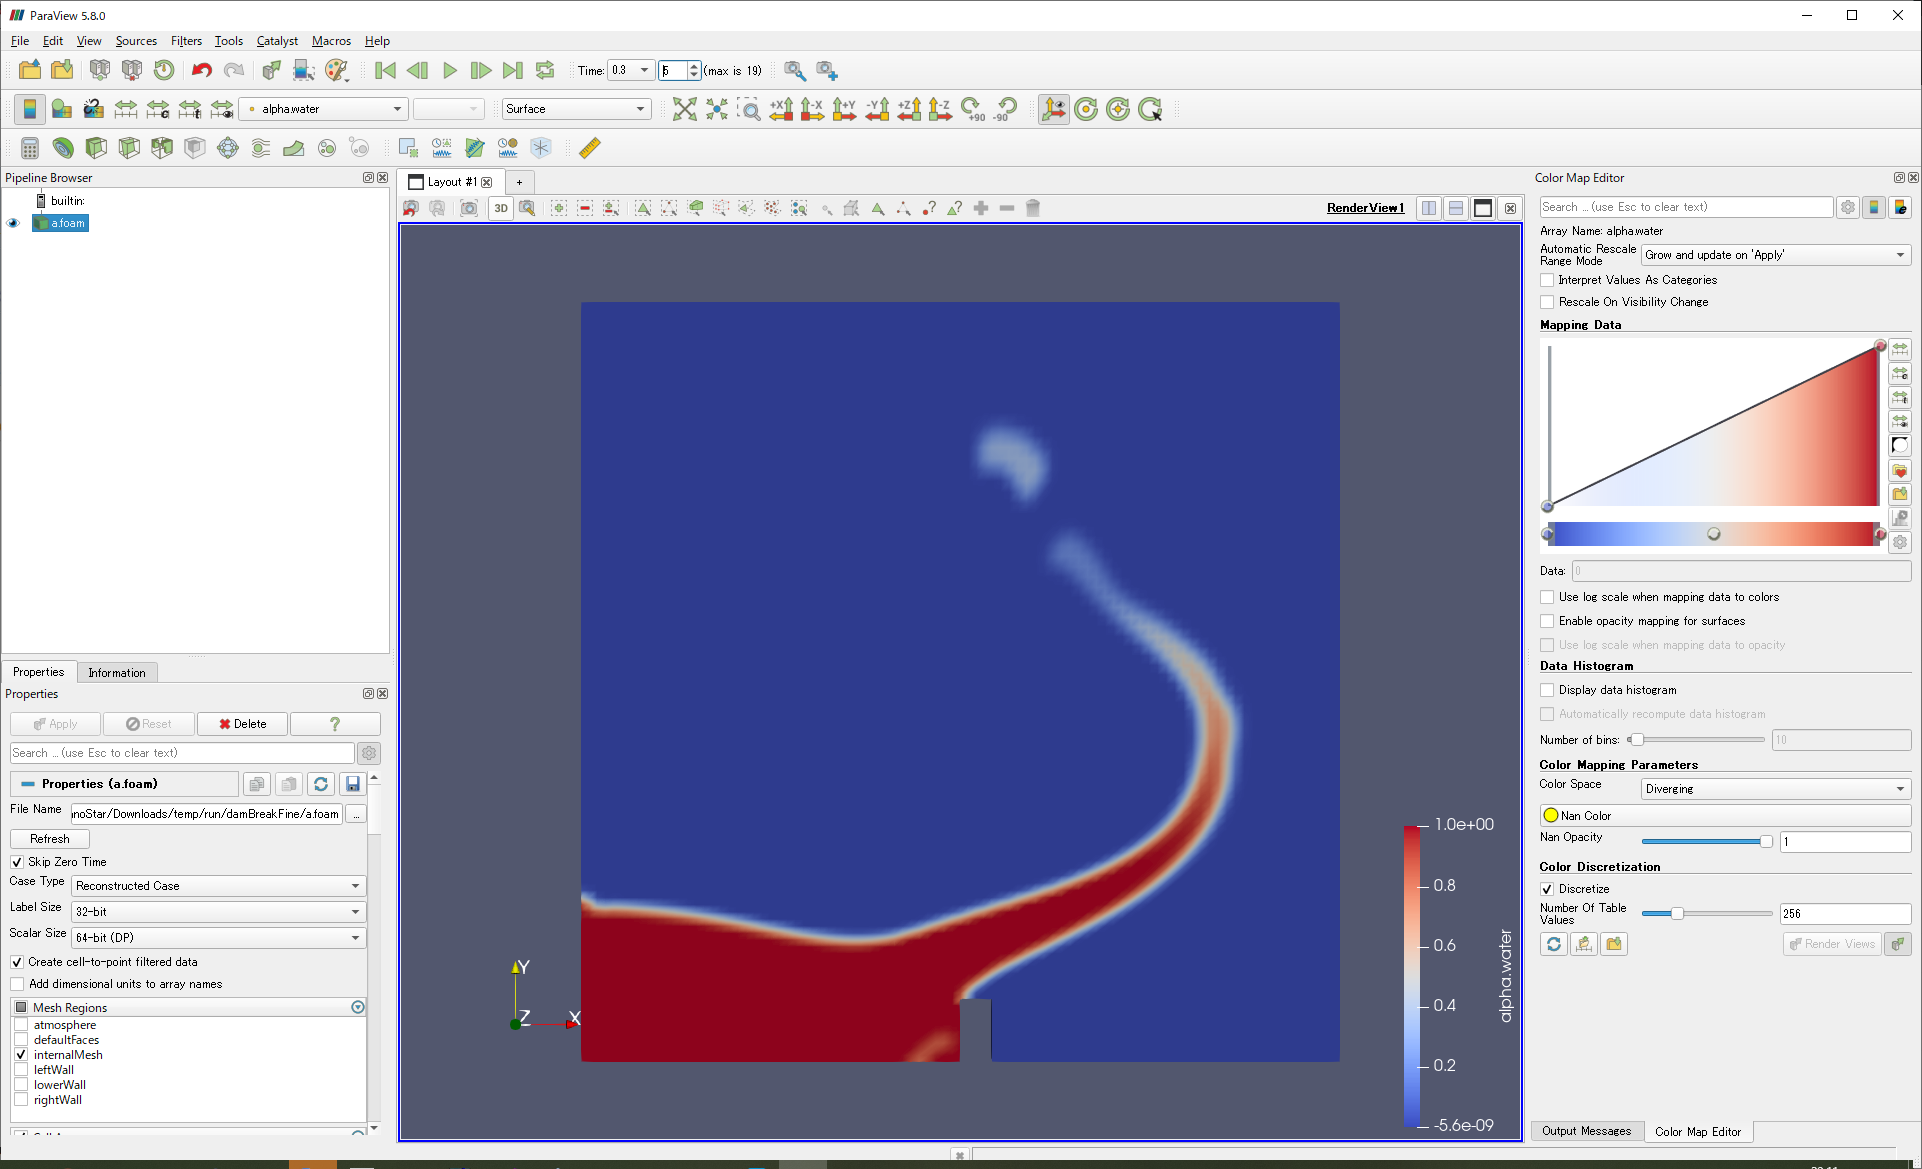Go to last frame of animation

(x=512, y=71)
